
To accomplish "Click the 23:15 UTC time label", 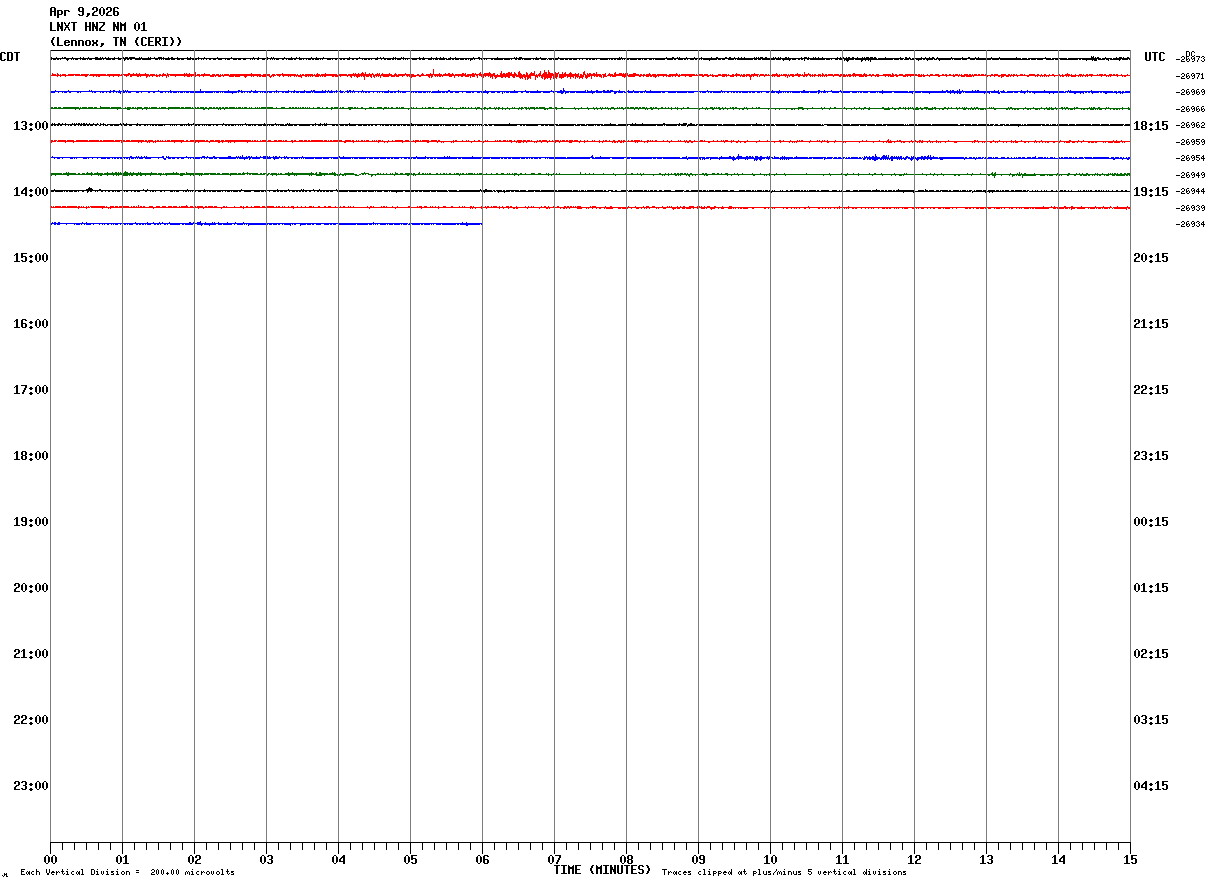I will tap(1151, 456).
